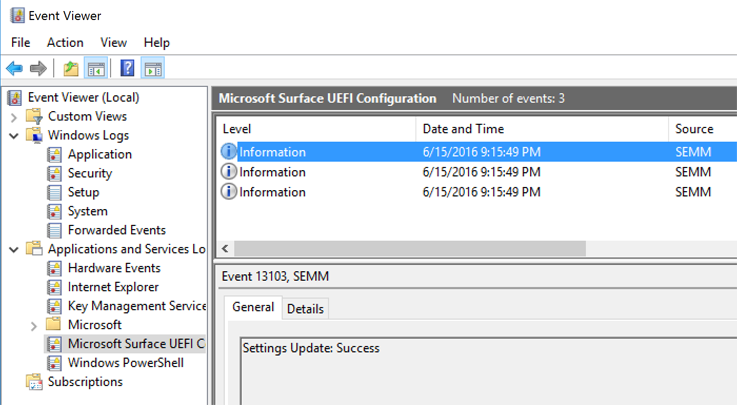737x405 pixels.
Task: Open the Windows PowerShell log
Action: tap(125, 363)
